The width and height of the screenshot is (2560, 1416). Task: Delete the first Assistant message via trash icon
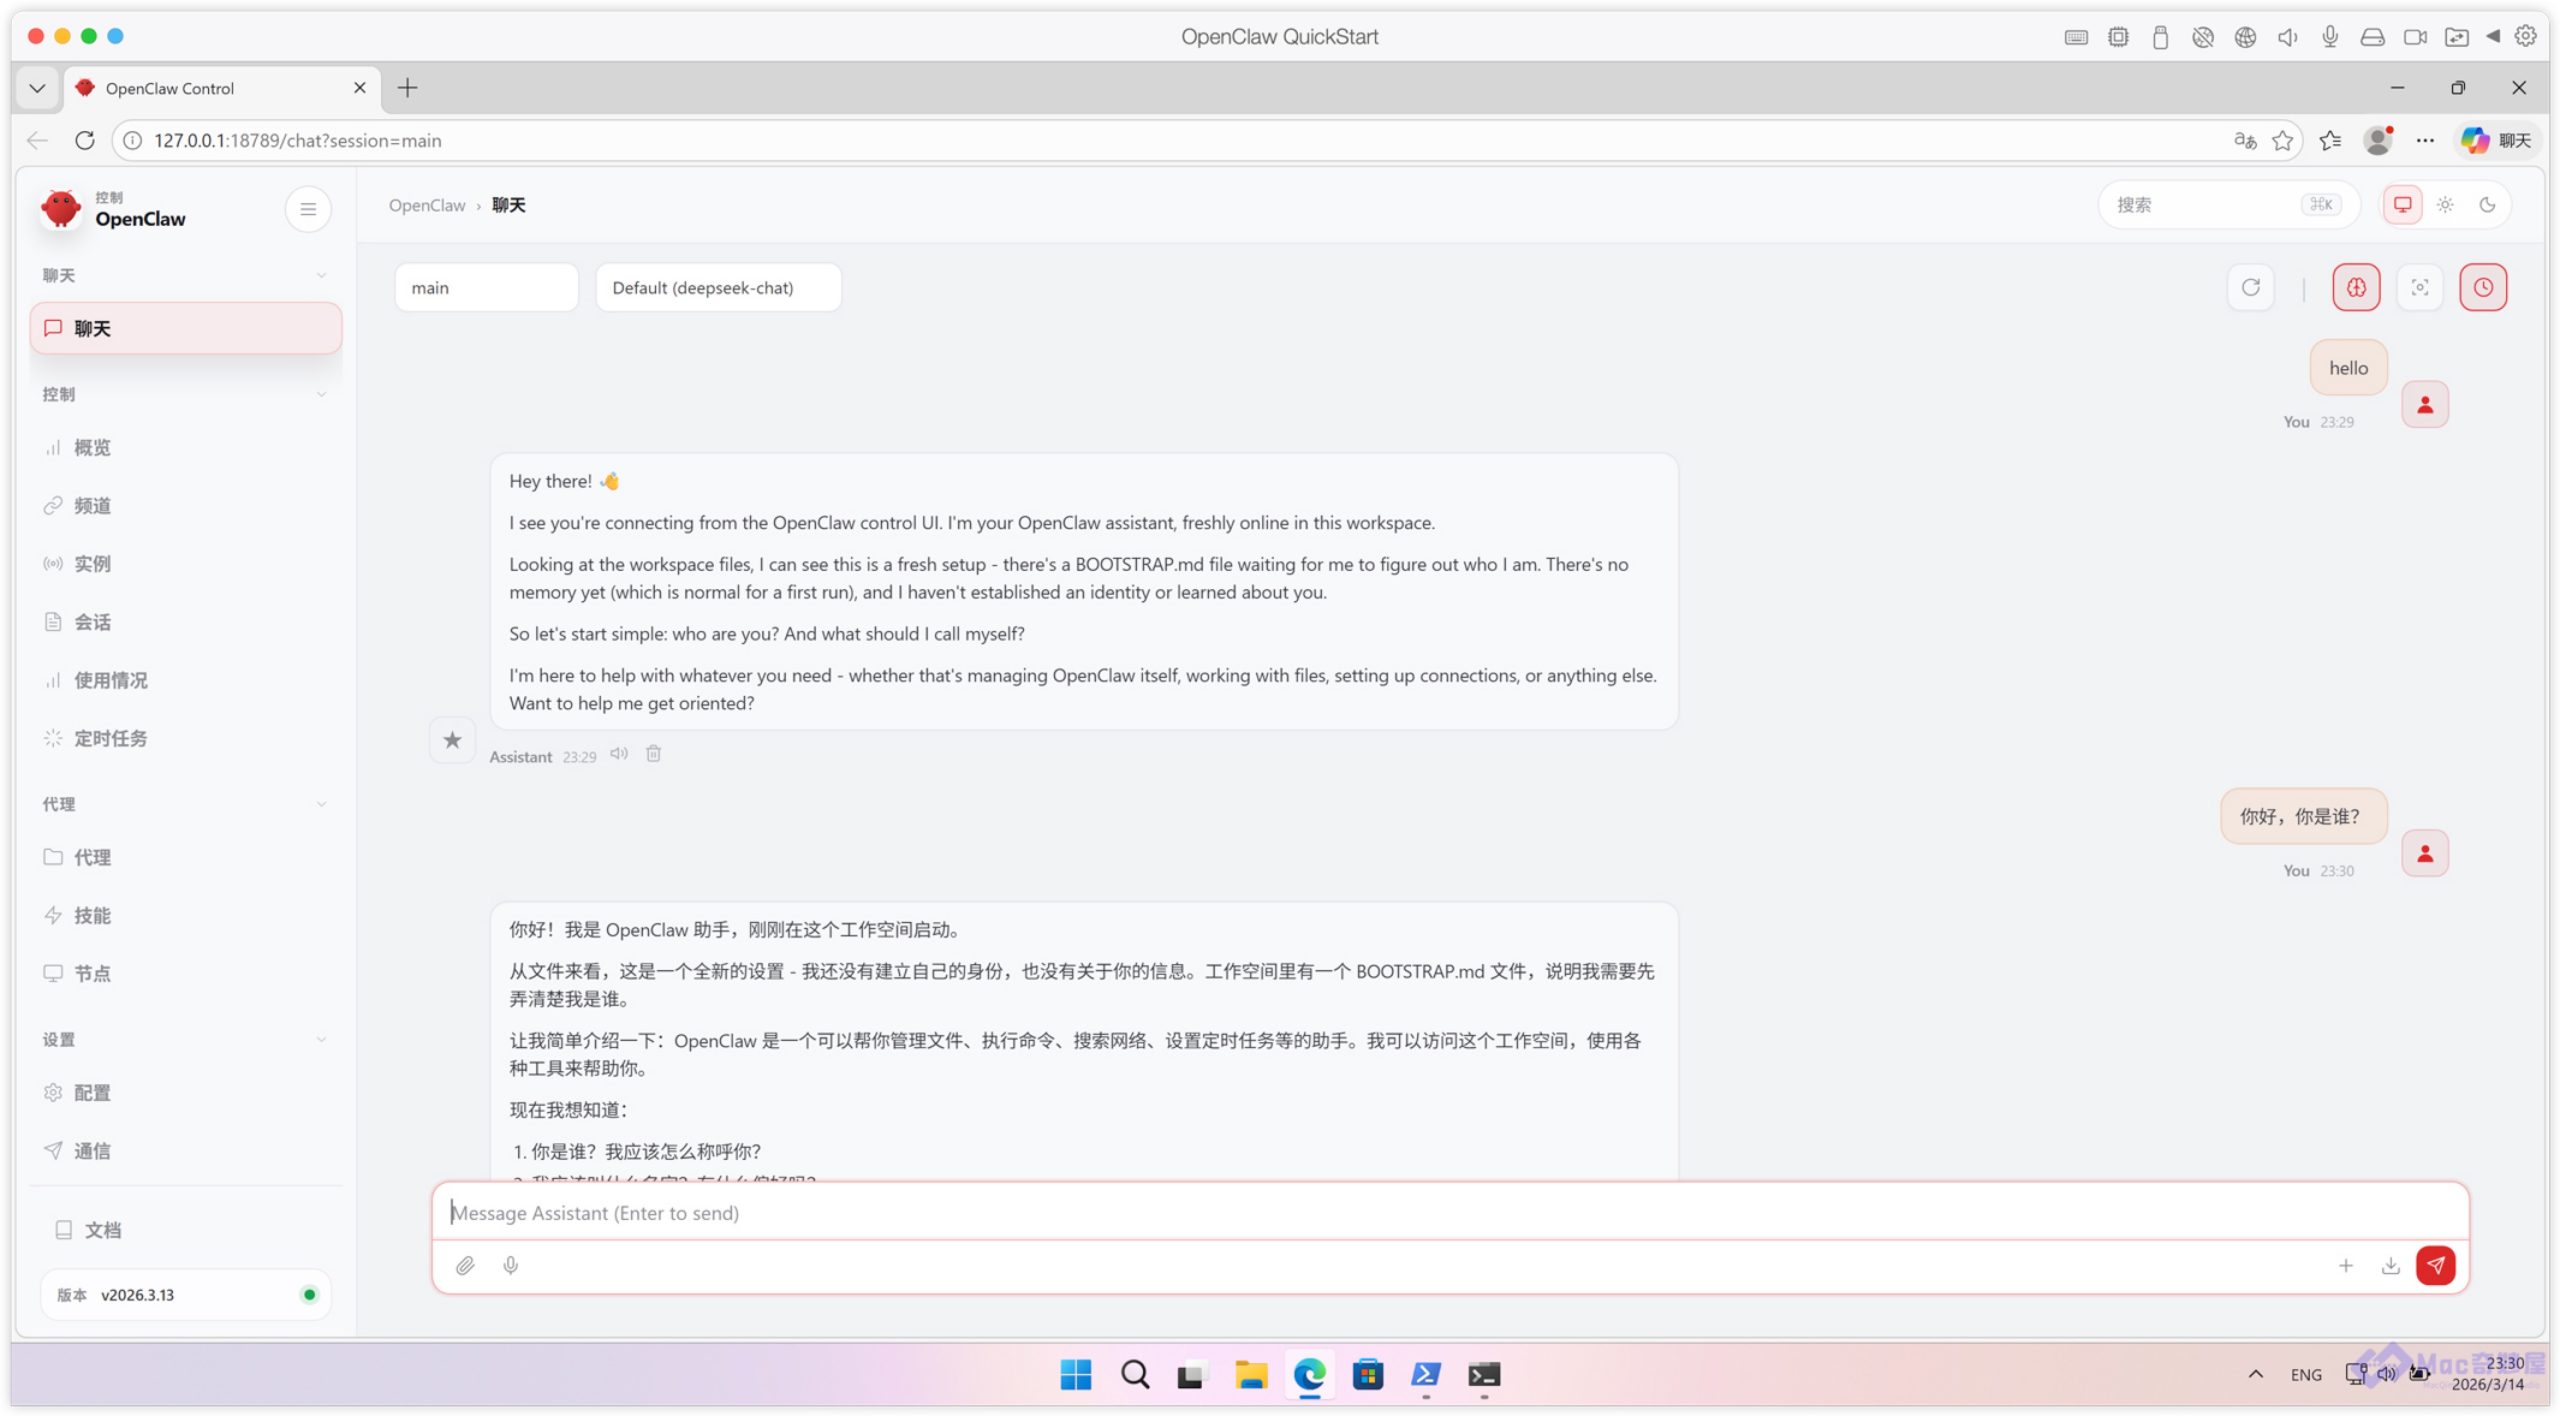click(653, 754)
